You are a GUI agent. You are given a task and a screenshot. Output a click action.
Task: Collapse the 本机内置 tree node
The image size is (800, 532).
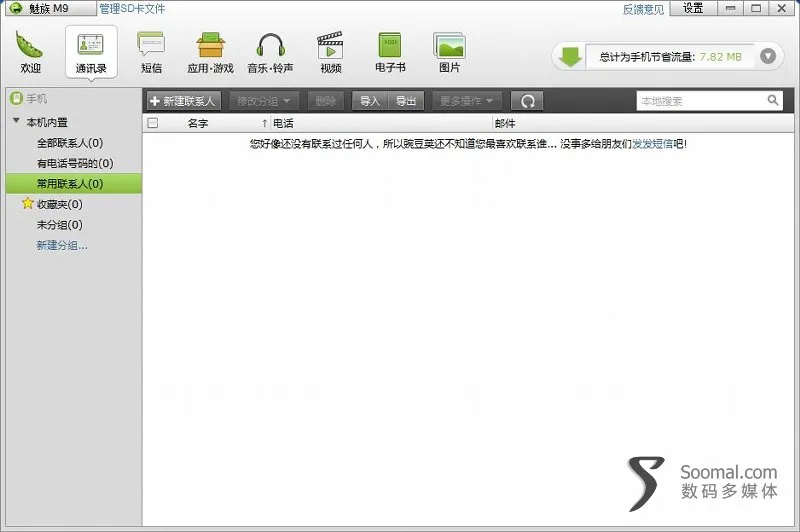point(16,121)
